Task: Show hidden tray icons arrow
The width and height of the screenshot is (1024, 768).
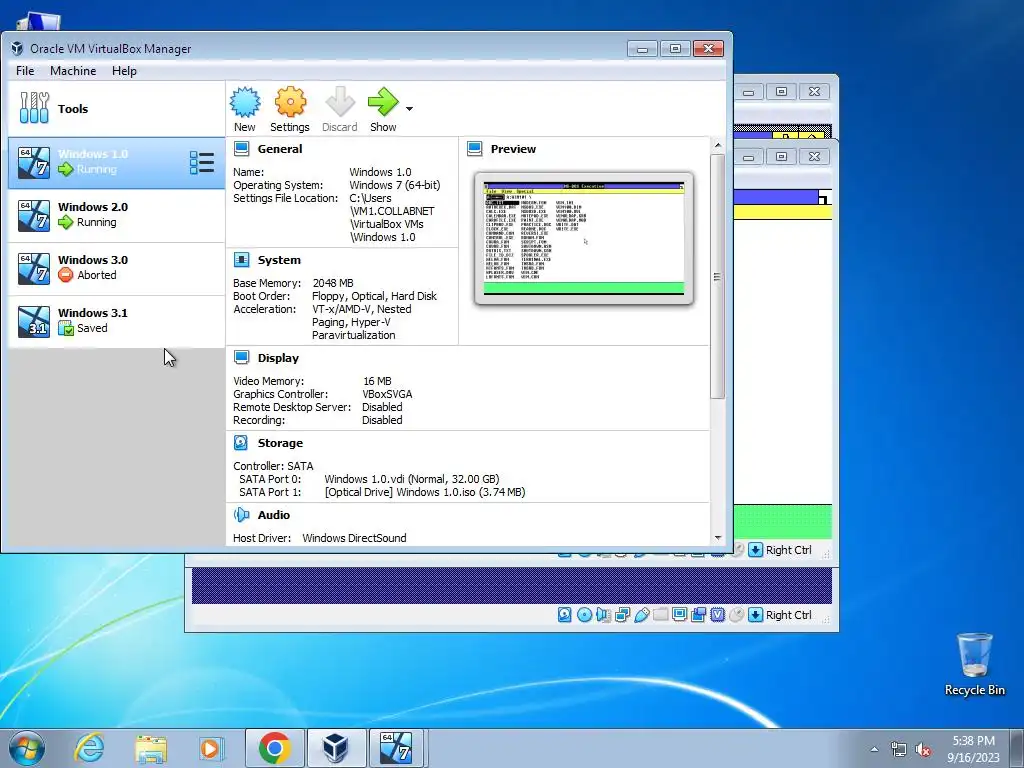Action: [874, 749]
